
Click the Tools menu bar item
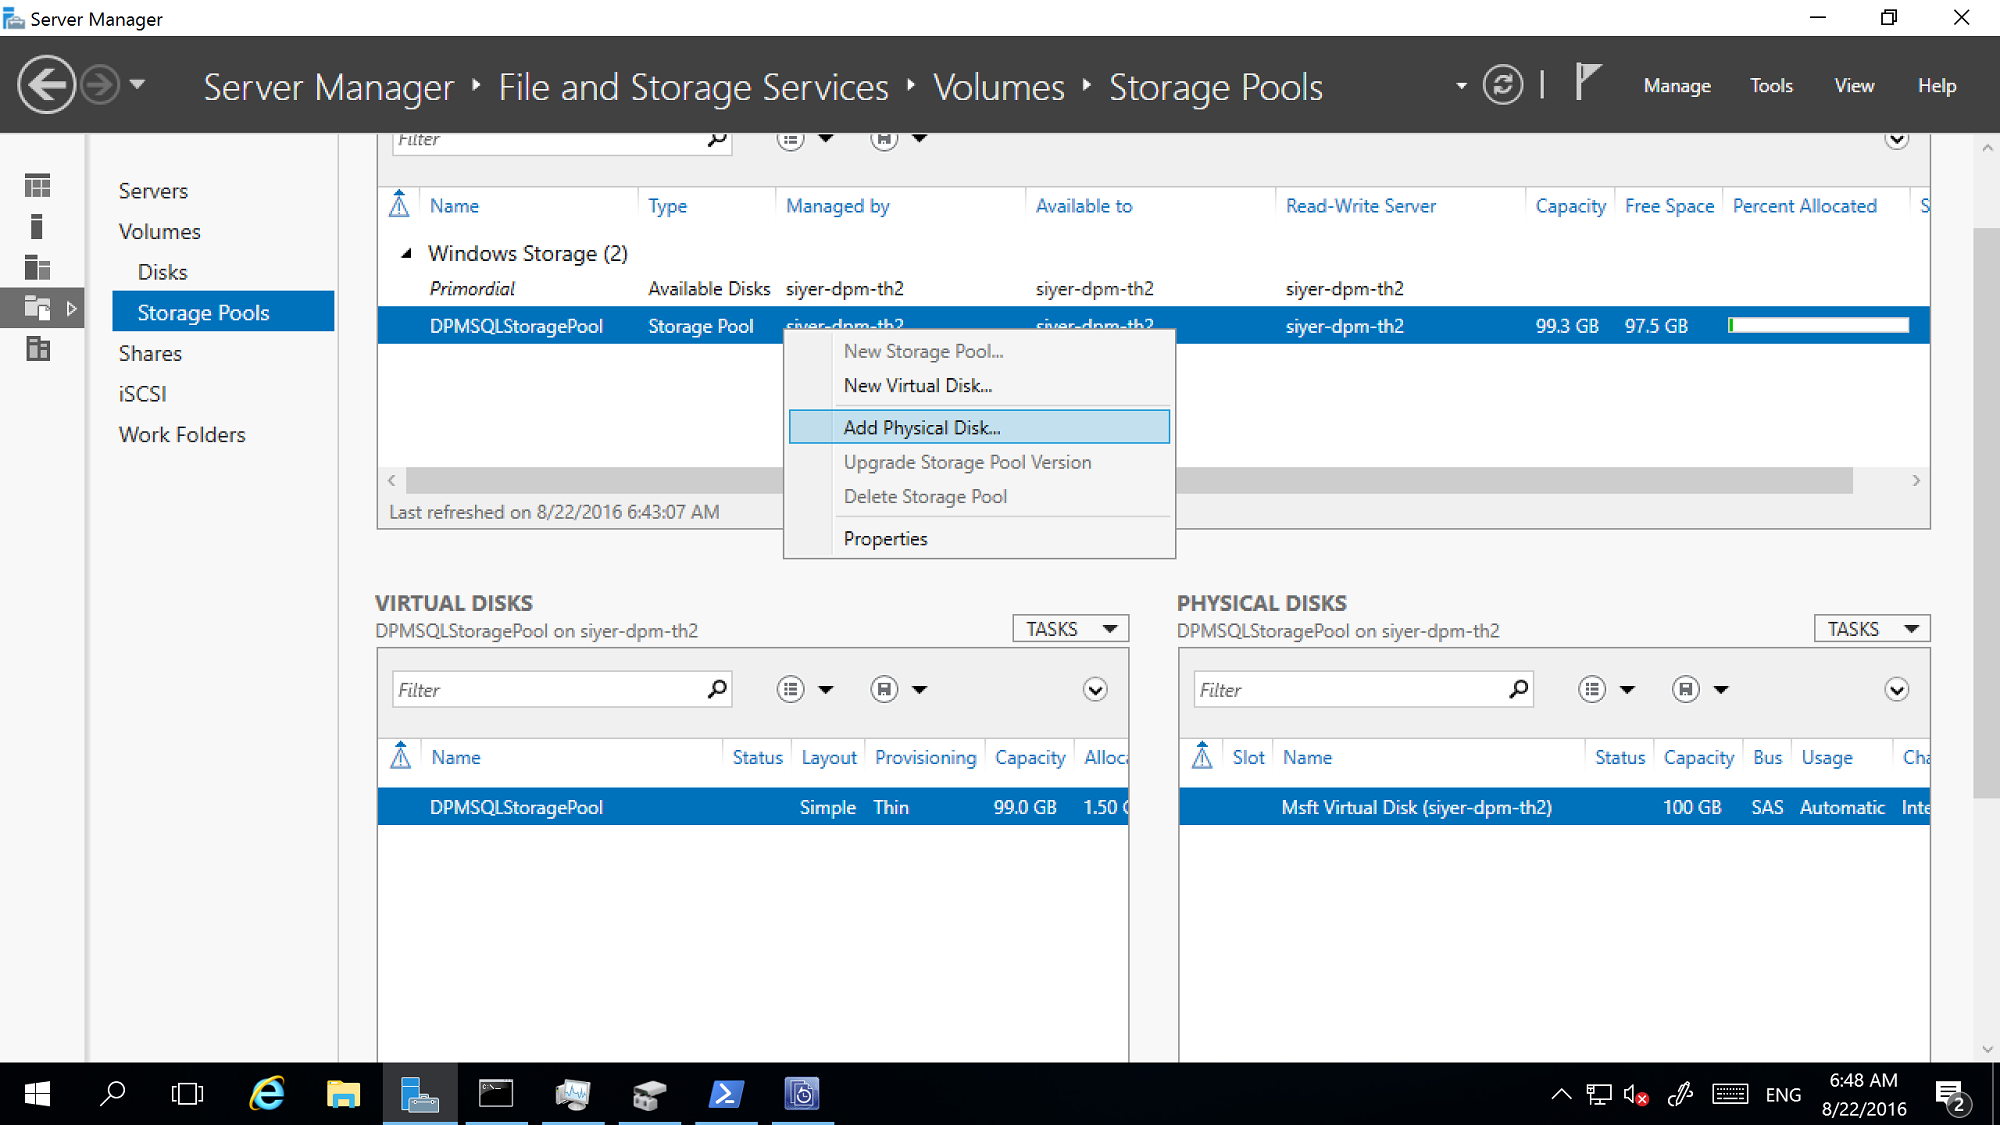tap(1771, 85)
